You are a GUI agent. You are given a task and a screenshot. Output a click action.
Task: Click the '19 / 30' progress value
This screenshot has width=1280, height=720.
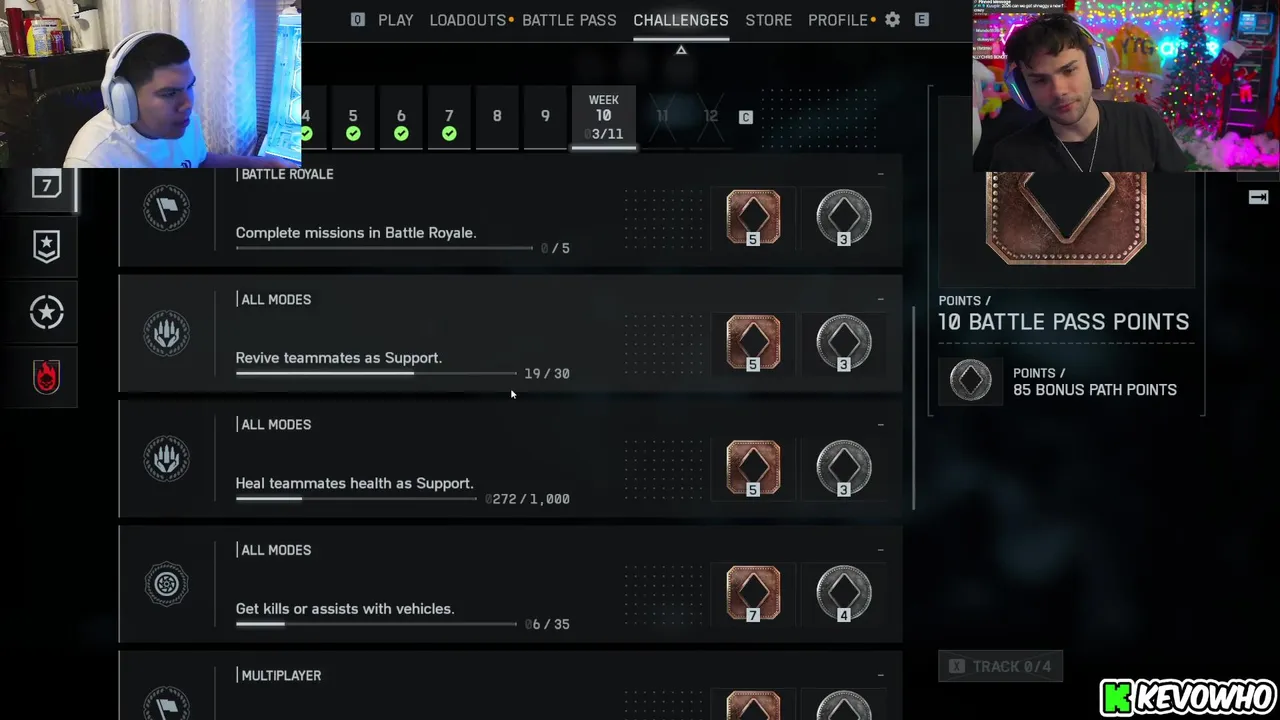[x=547, y=373]
